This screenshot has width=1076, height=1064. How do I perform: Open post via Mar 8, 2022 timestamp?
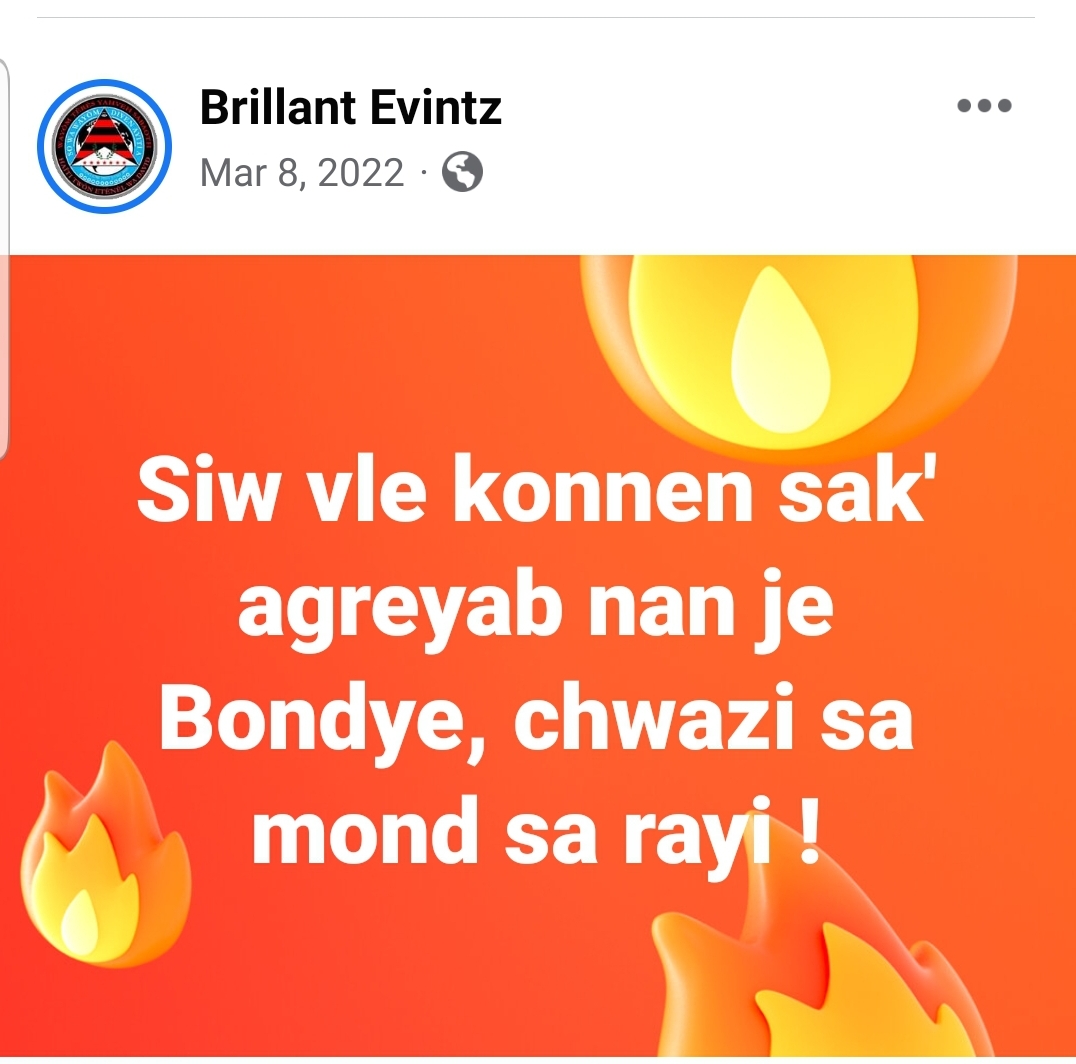(302, 172)
